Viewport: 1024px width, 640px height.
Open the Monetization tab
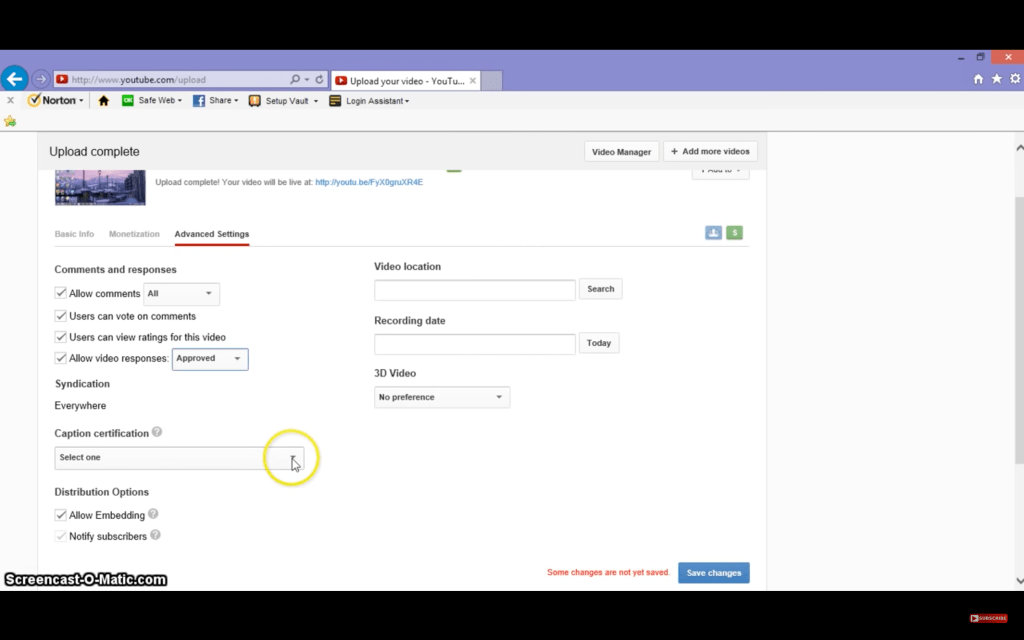coord(134,234)
